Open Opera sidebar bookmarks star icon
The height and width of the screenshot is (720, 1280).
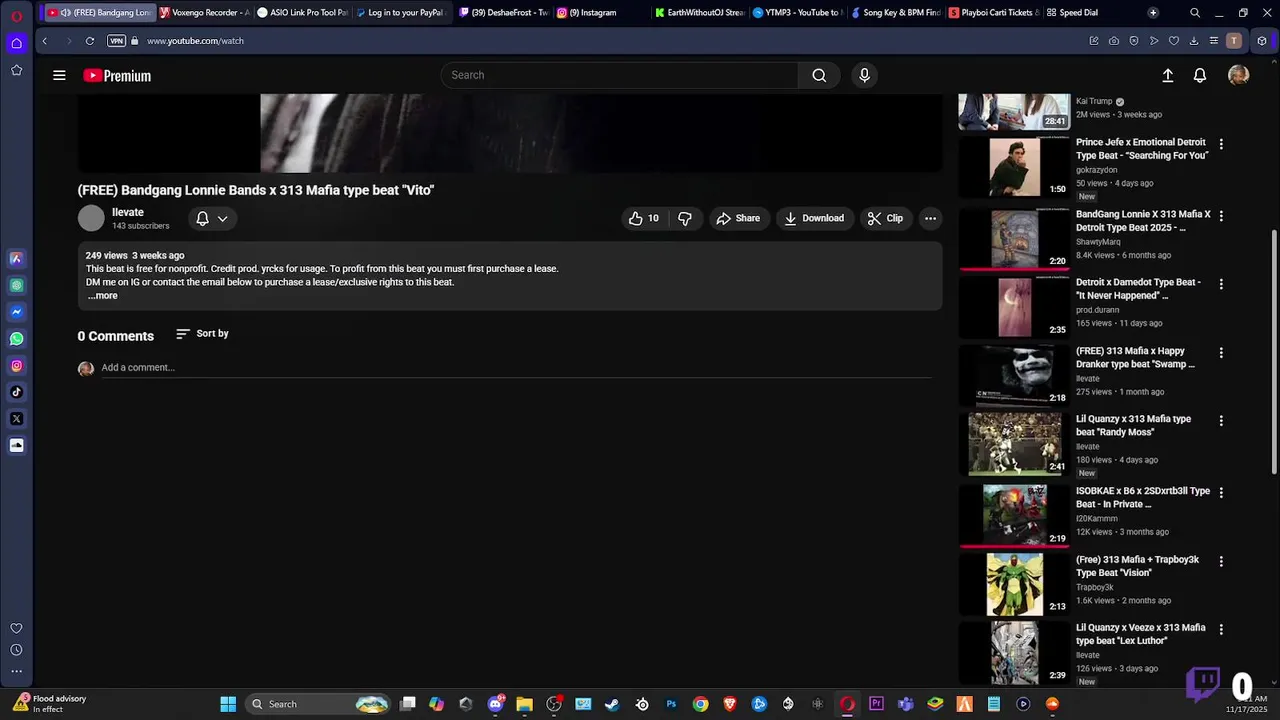tap(17, 70)
